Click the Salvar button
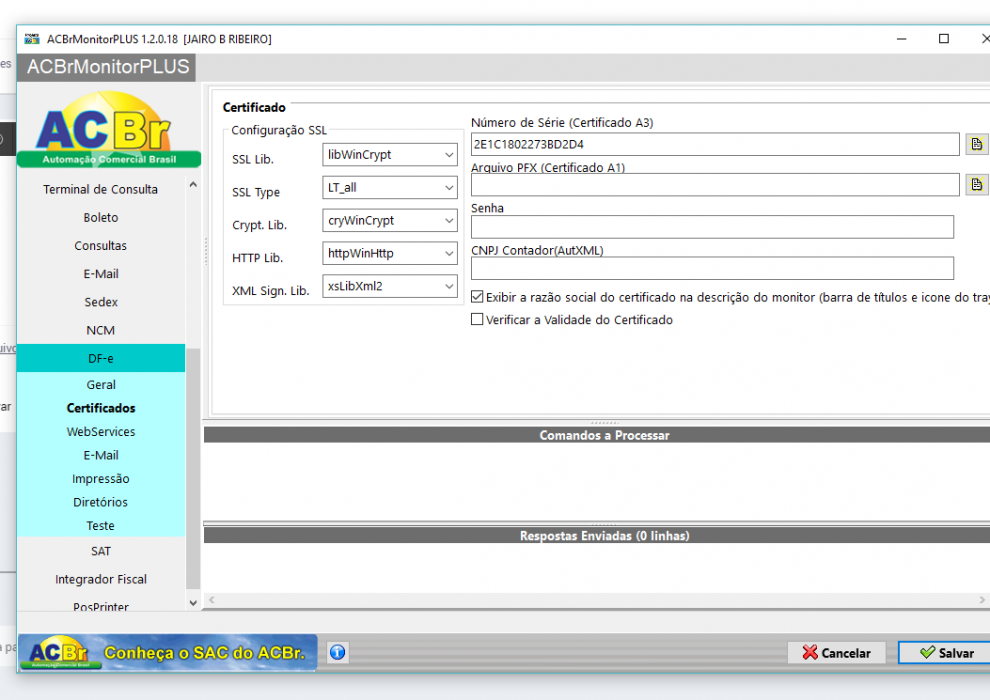This screenshot has height=700, width=990. click(946, 653)
